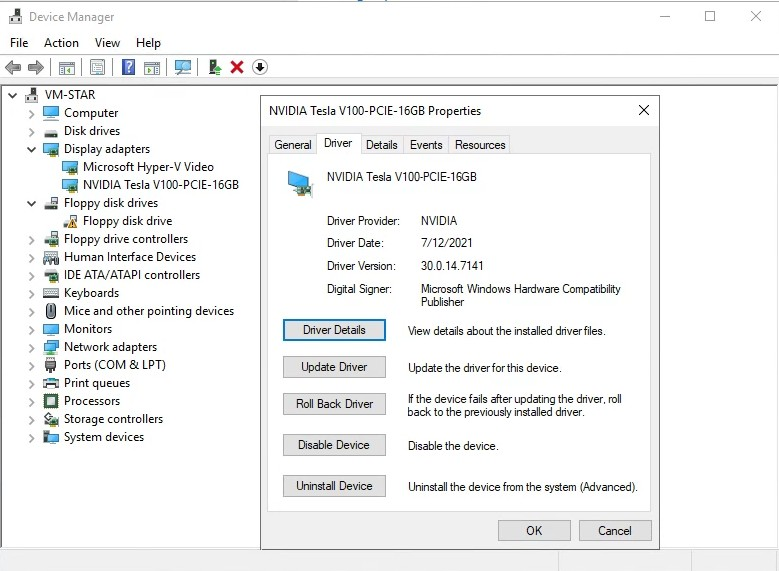The image size is (779, 571).
Task: Click the Keyboards category icon
Action: point(51,293)
